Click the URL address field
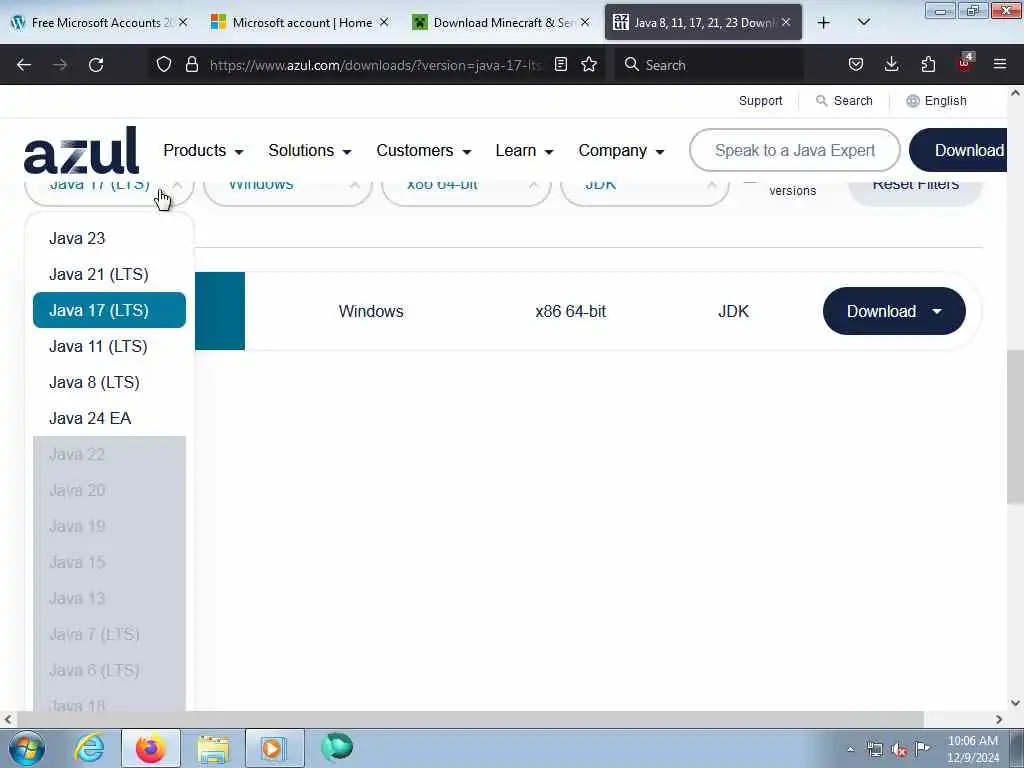 [376, 65]
